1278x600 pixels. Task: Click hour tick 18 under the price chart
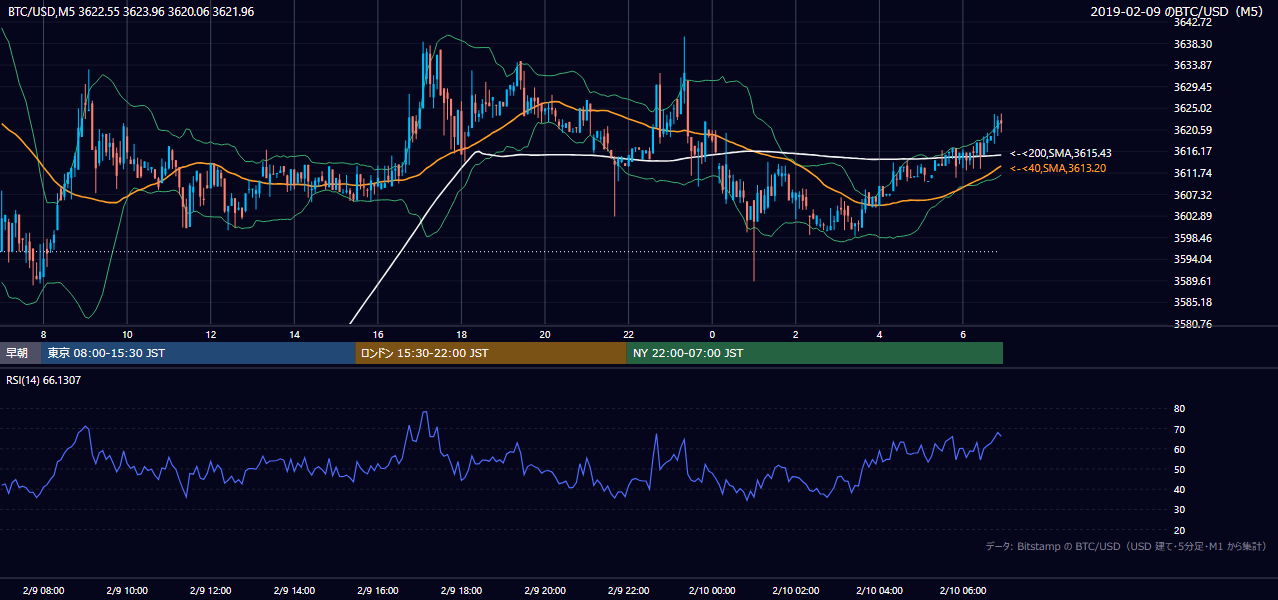click(461, 334)
